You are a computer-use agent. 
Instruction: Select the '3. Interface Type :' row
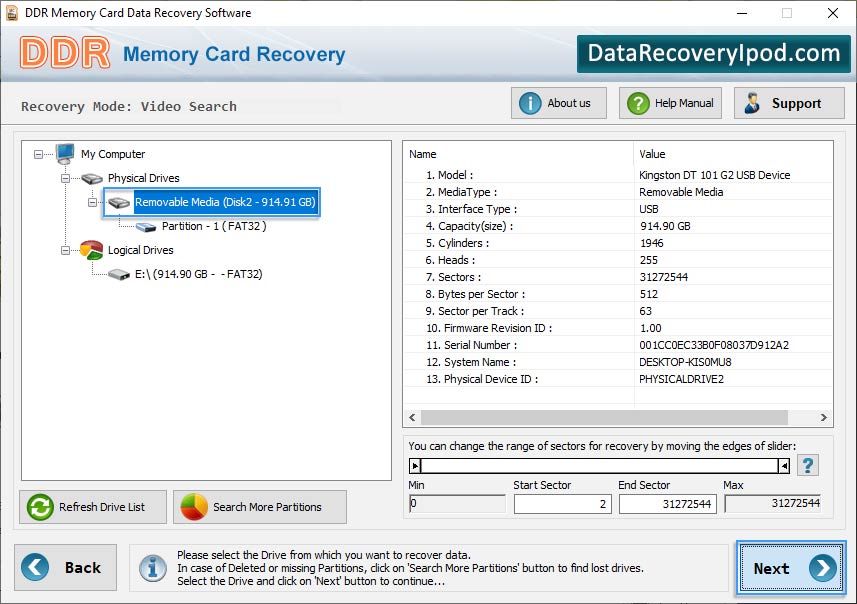click(x=618, y=209)
